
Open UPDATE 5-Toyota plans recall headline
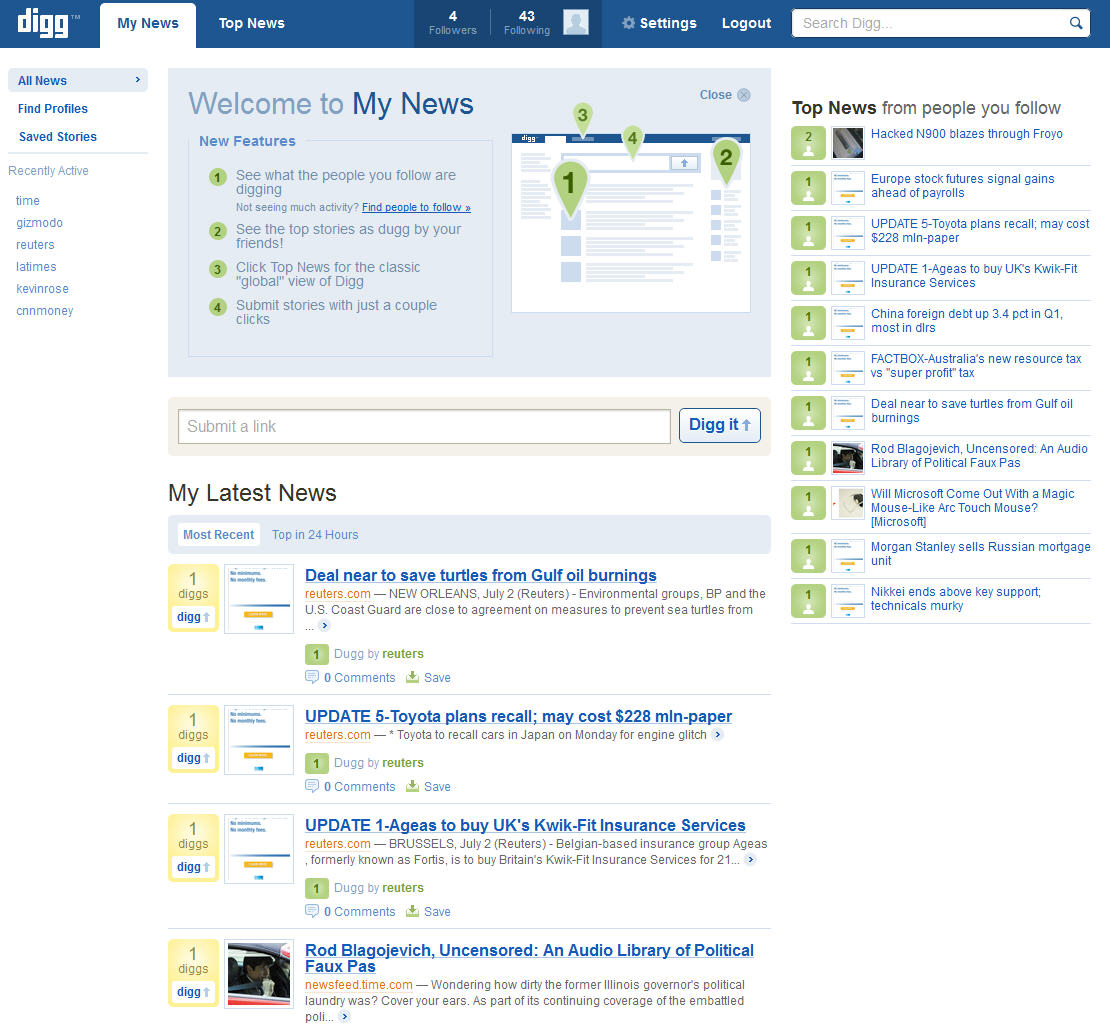[x=518, y=716]
